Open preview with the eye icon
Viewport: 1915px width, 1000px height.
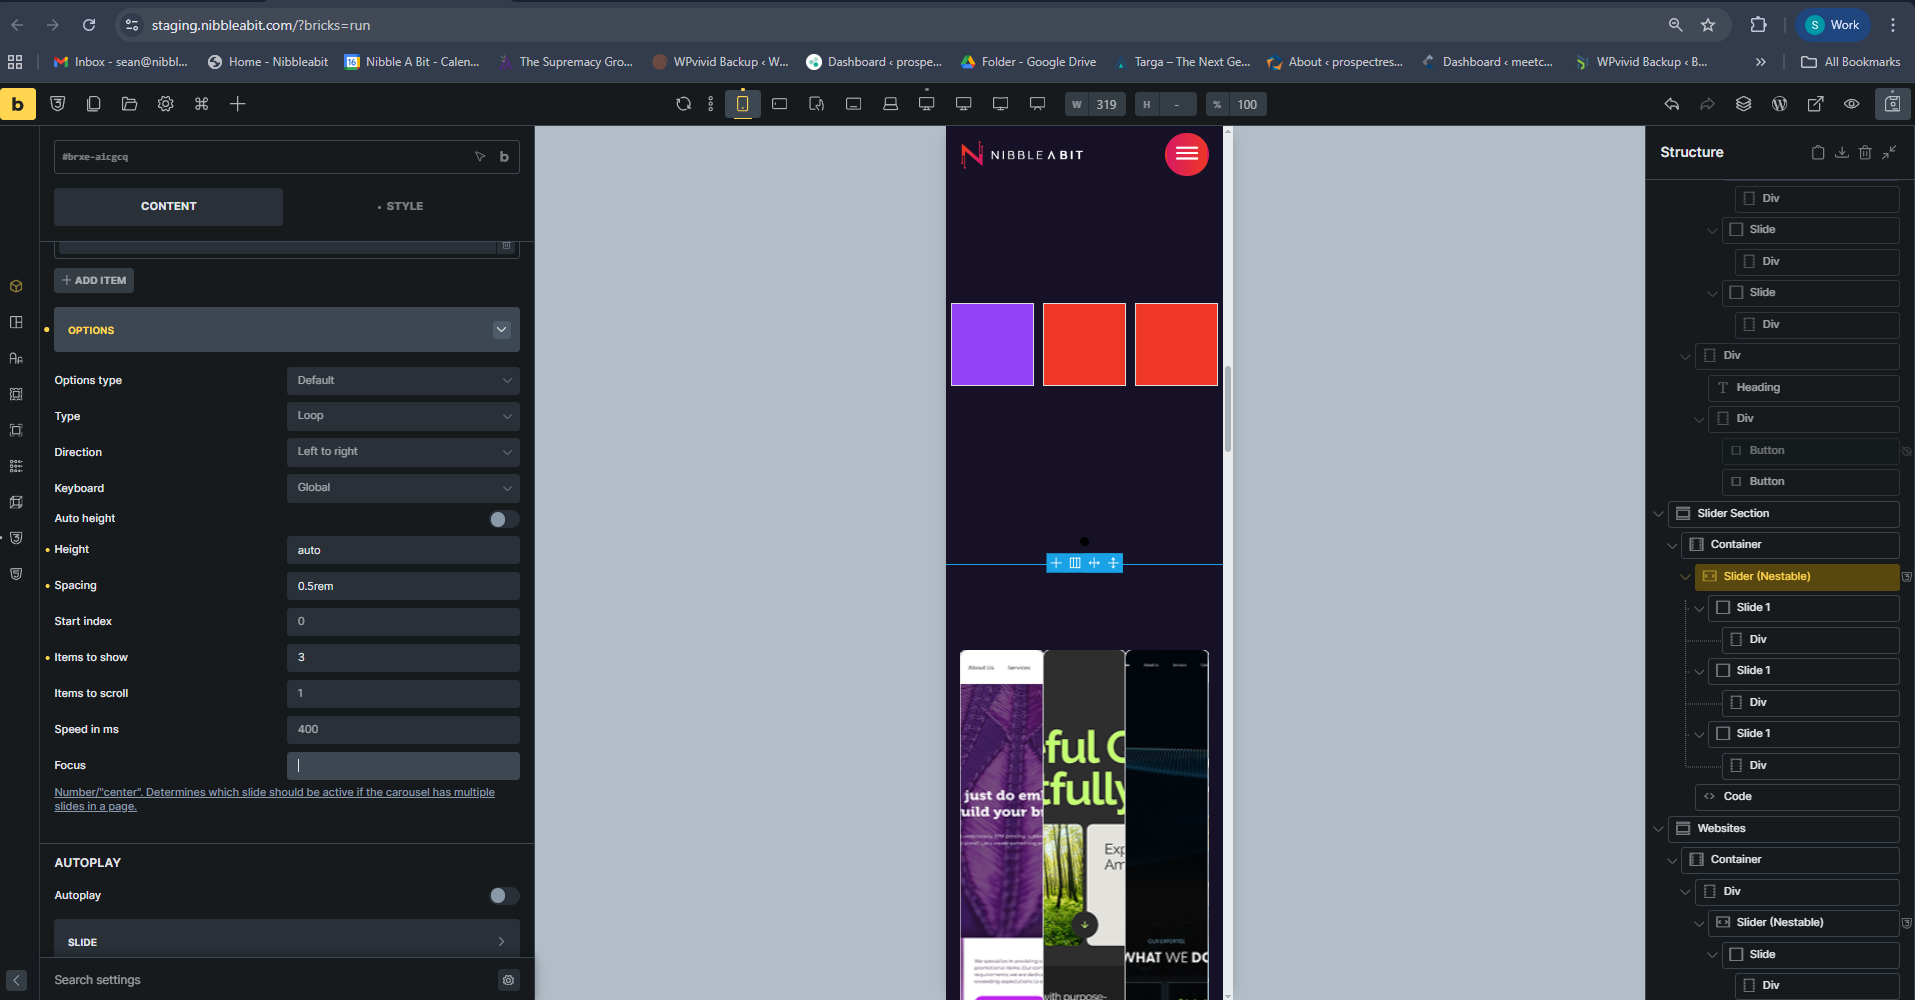click(1852, 104)
